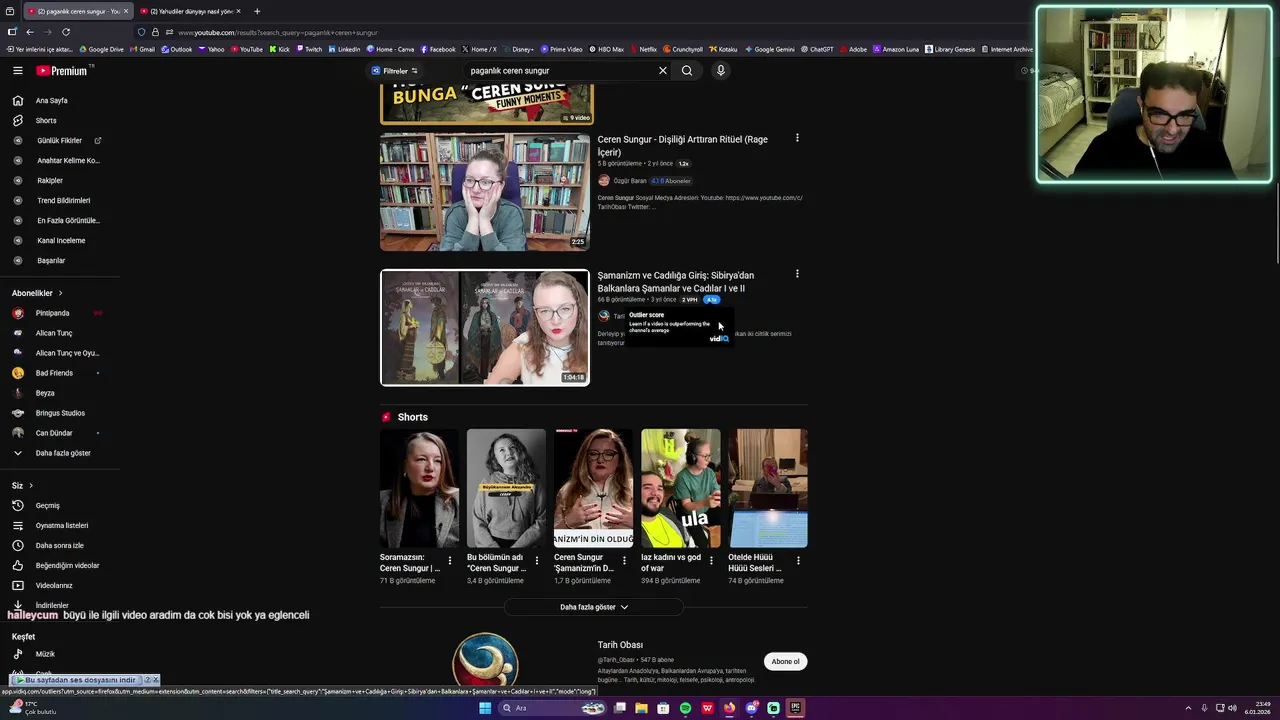The height and width of the screenshot is (720, 1280).
Task: Show hidden system tray icons chevron
Action: pyautogui.click(x=1188, y=708)
